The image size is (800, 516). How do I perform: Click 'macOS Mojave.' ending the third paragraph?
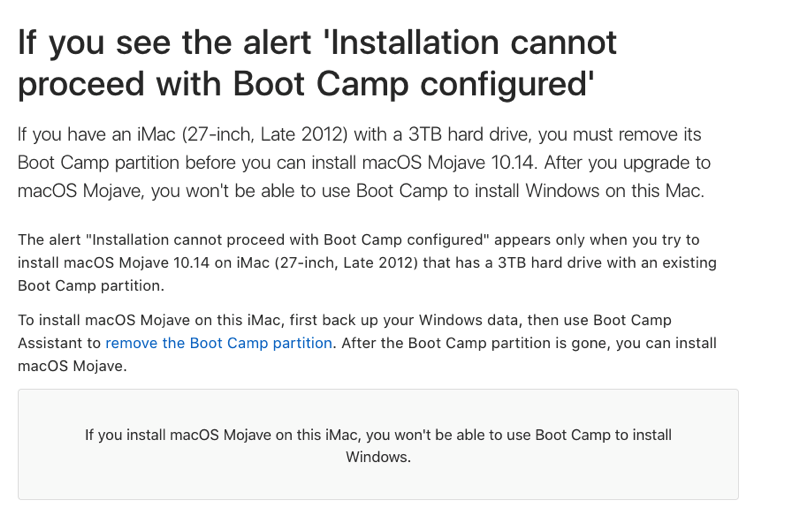click(x=72, y=366)
